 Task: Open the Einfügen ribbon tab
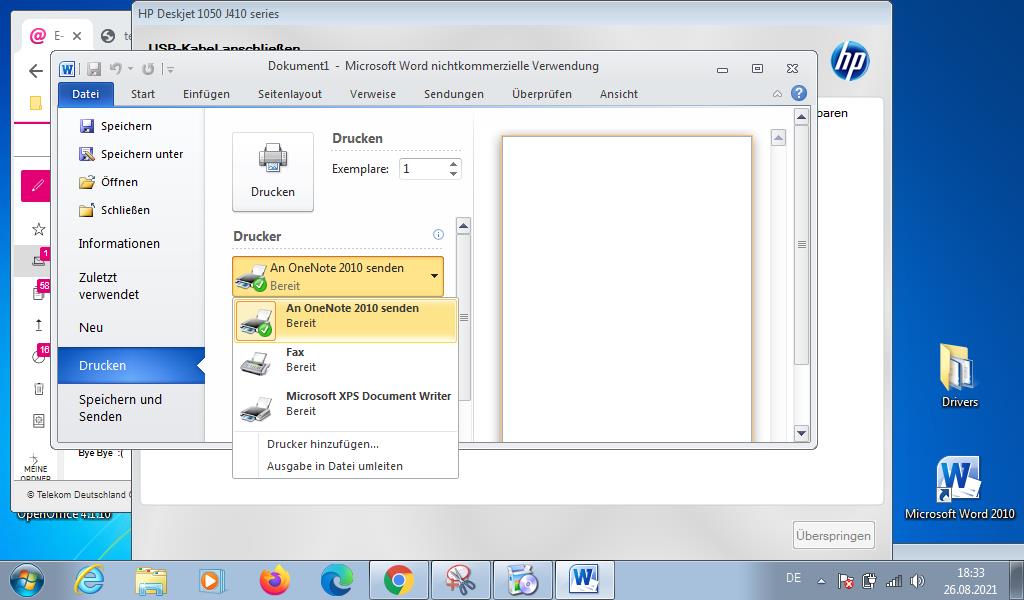[206, 94]
